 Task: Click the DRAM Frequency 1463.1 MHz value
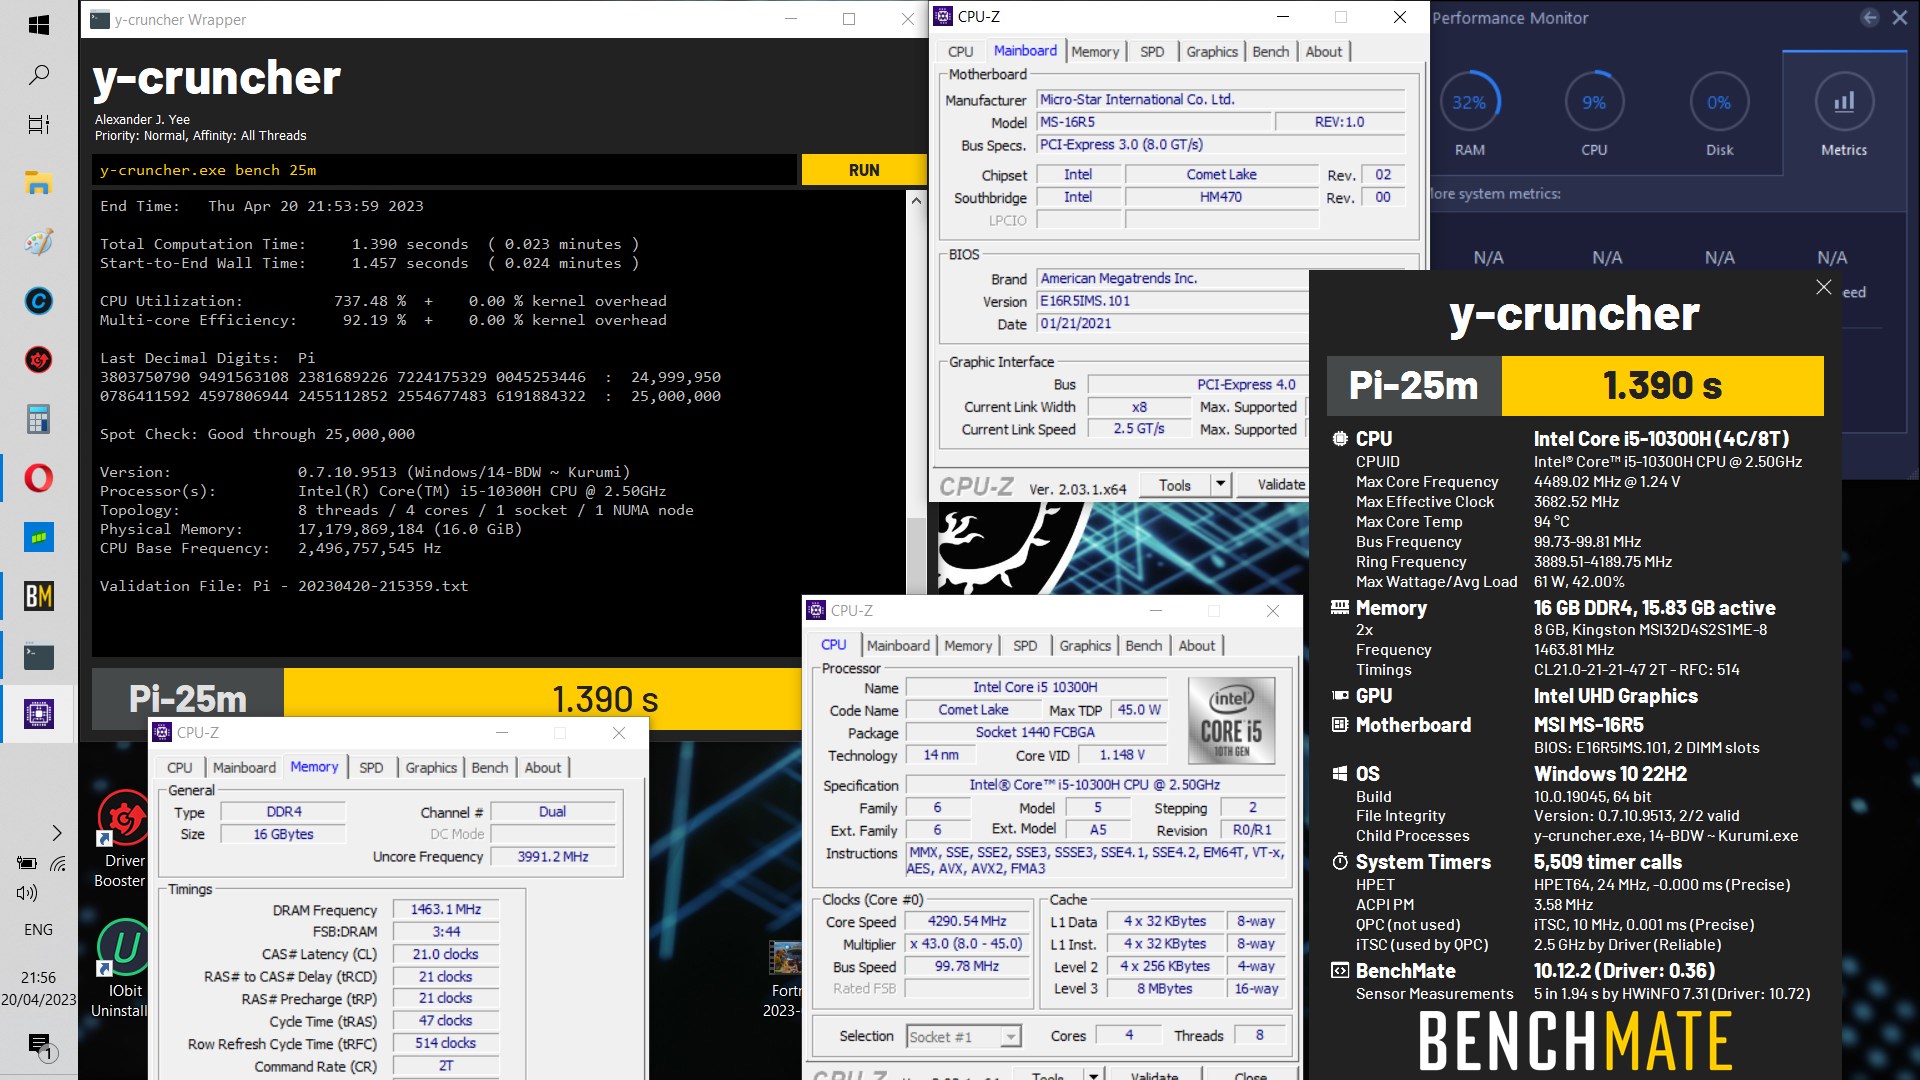(x=446, y=910)
